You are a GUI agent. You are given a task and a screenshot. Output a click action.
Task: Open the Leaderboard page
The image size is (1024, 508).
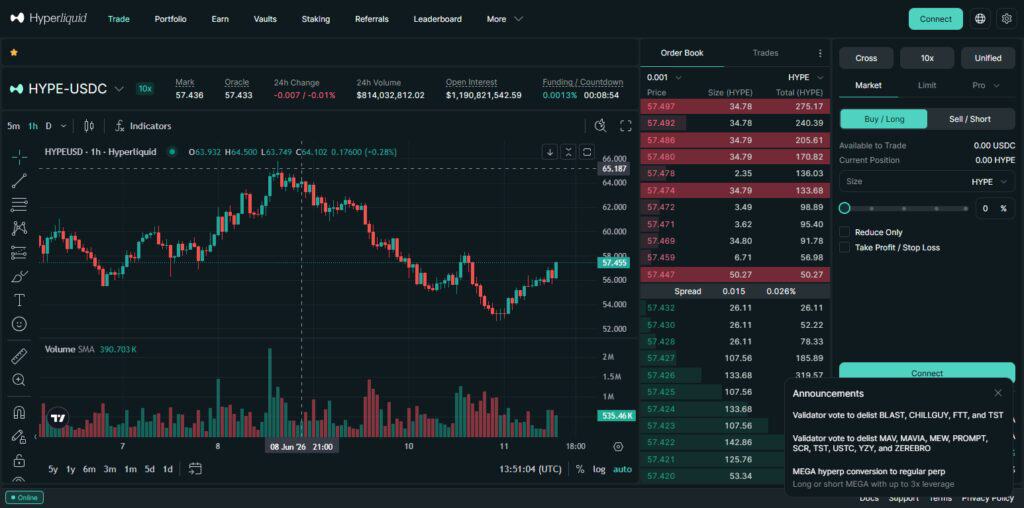438,19
